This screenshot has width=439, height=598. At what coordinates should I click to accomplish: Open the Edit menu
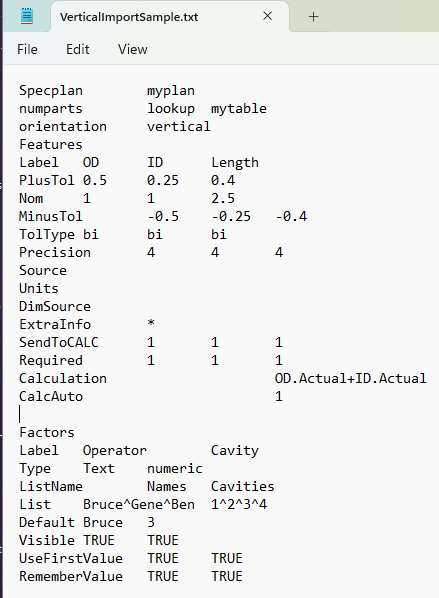click(x=78, y=50)
